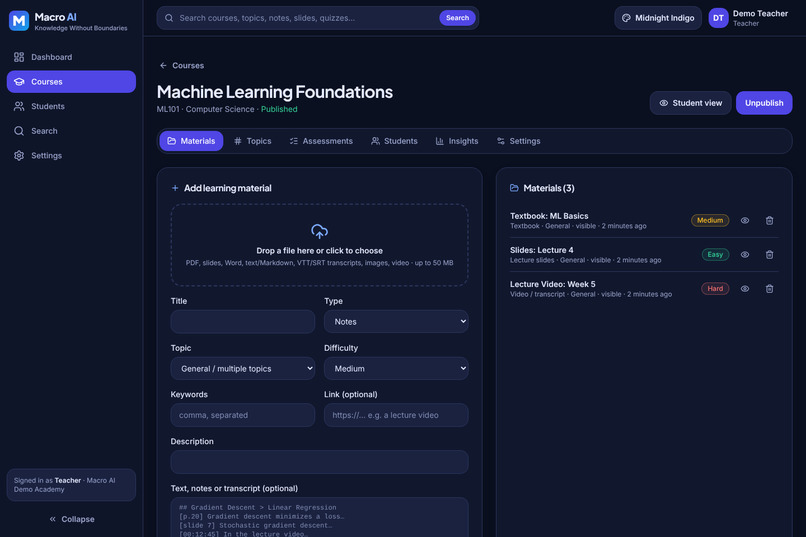The width and height of the screenshot is (806, 537).
Task: Toggle visibility of Slides: Lecture 4
Action: coord(744,254)
